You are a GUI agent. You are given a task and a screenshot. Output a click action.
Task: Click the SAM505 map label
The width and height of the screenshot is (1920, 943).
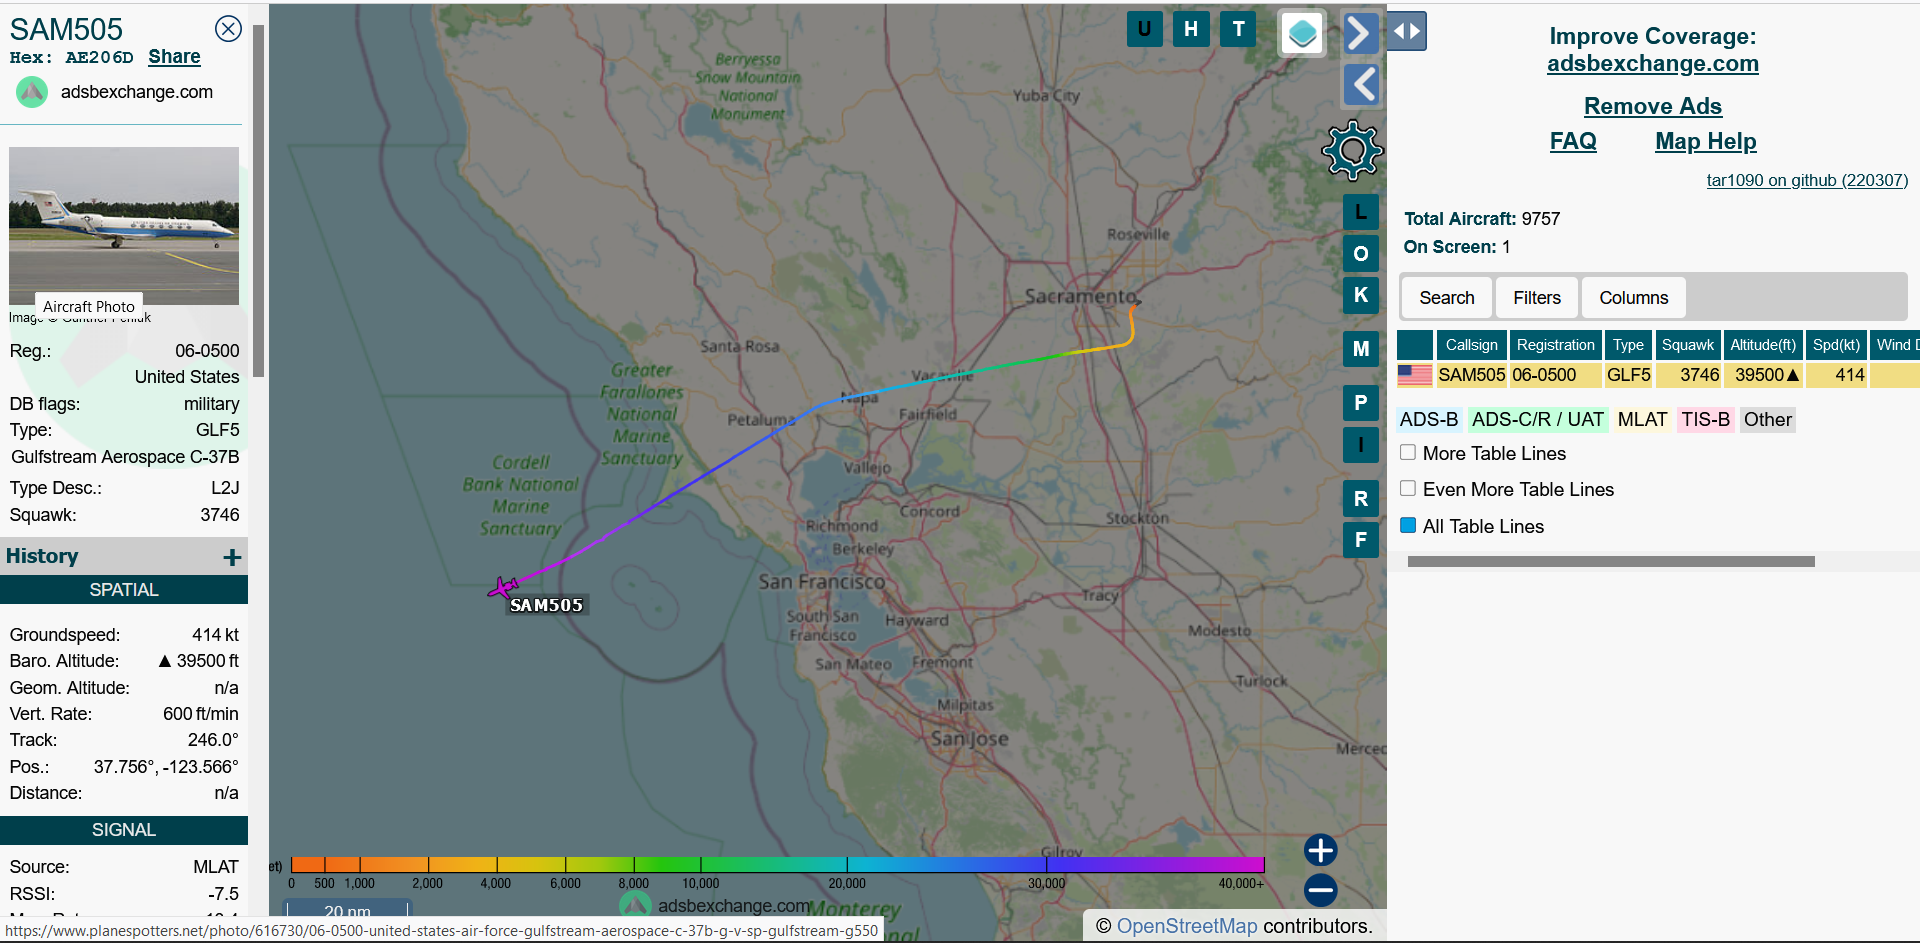coord(546,605)
